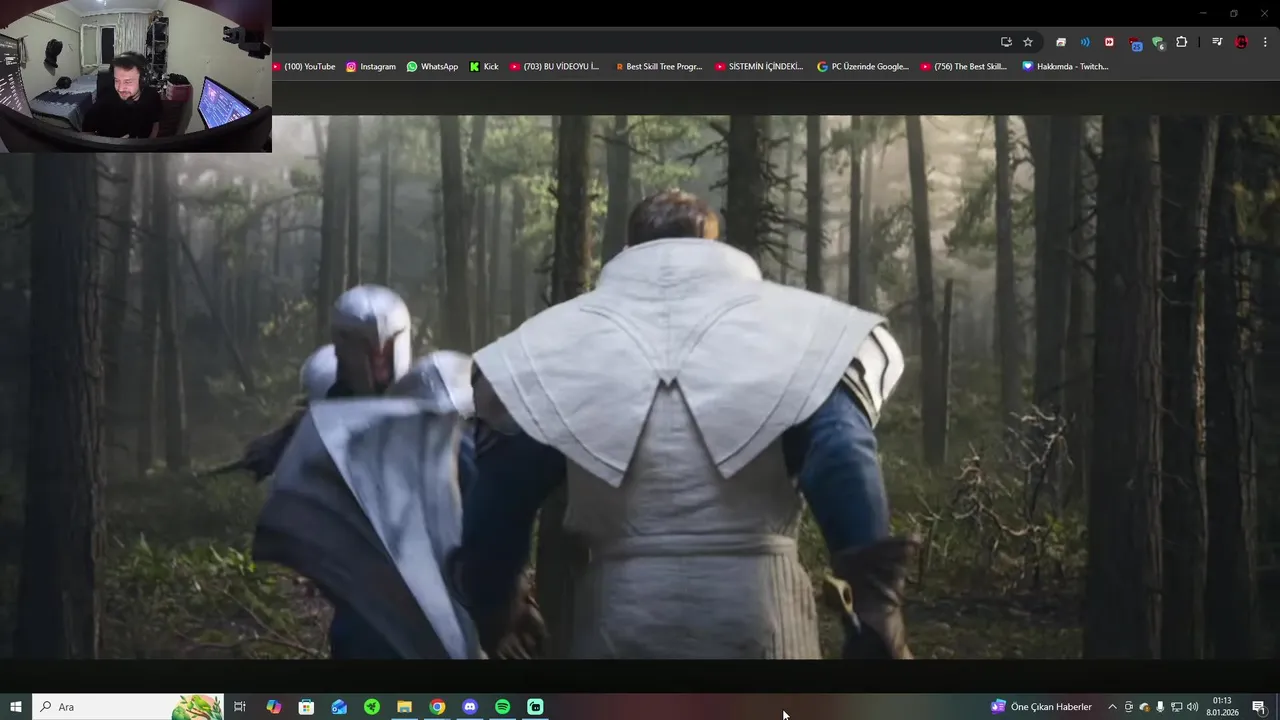Show hidden system tray icons
The height and width of the screenshot is (720, 1280).
(1112, 707)
